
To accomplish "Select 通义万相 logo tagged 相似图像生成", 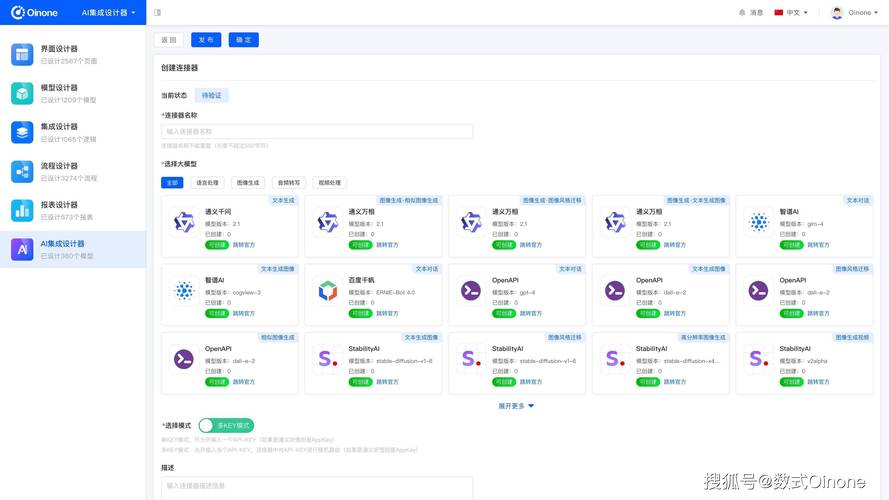I will coord(328,222).
